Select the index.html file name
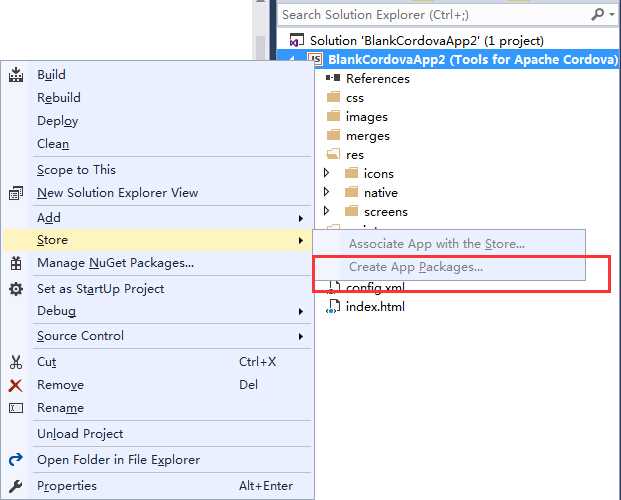The image size is (621, 500). point(375,307)
